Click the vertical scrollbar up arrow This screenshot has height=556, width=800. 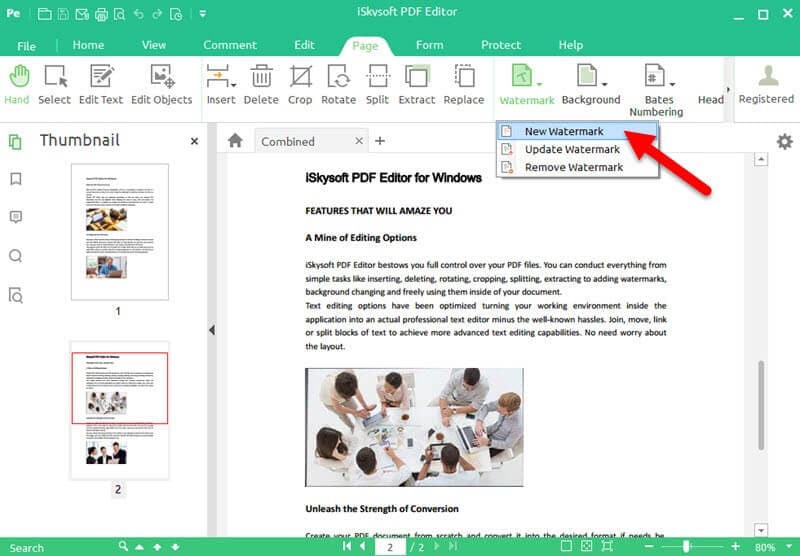(761, 160)
